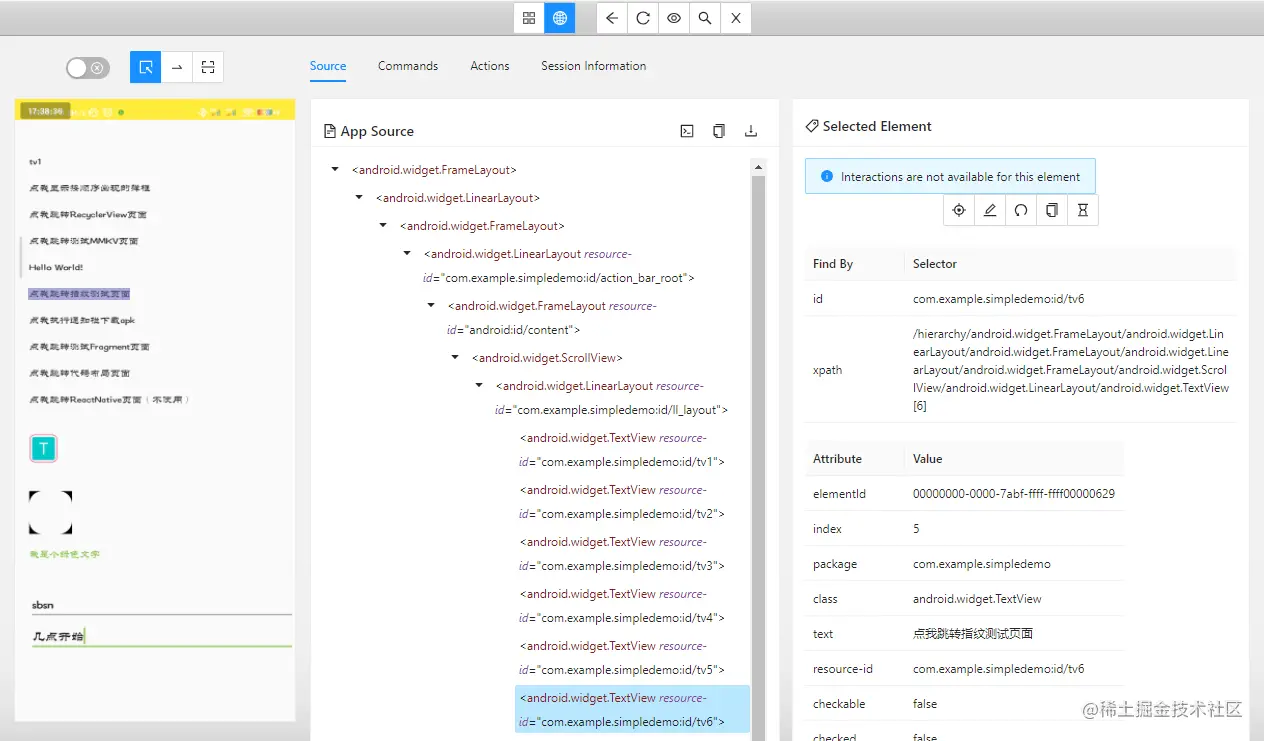Image resolution: width=1264 pixels, height=741 pixels.
Task: Choose Tap By Coordinates mode
Action: (207, 67)
